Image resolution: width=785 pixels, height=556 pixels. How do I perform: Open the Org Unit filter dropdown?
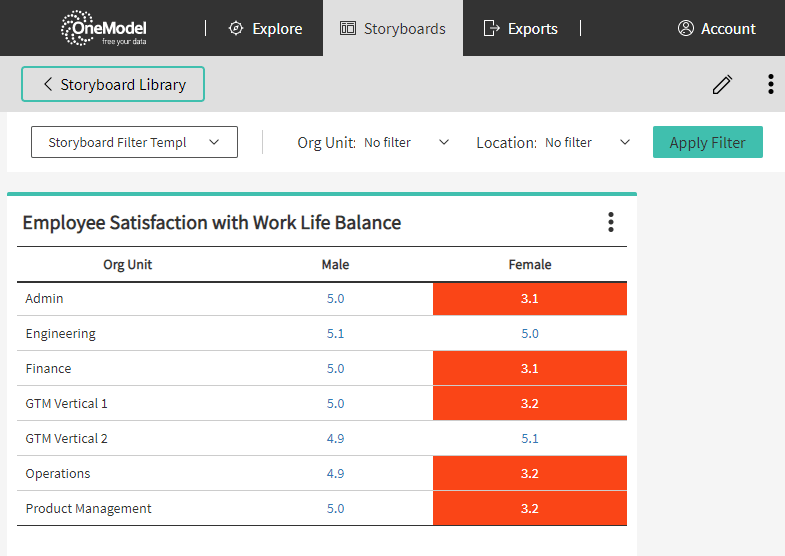[406, 142]
